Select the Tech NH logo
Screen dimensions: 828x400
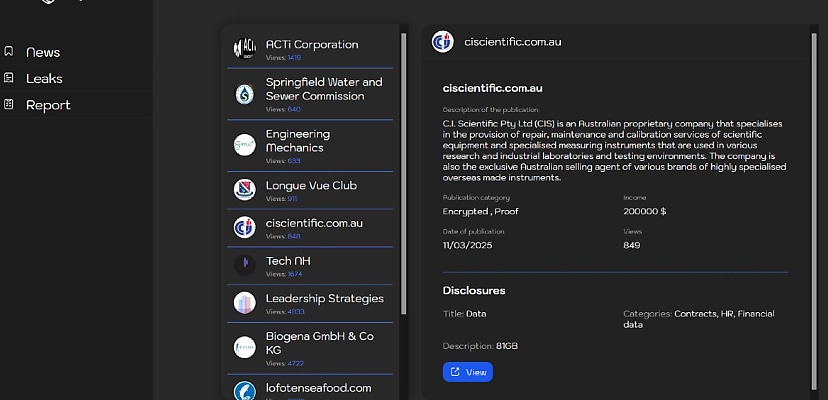(244, 265)
